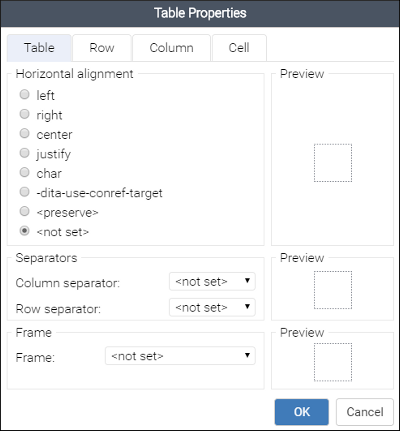Image resolution: width=400 pixels, height=431 pixels.
Task: Select the Table tab
Action: pos(39,48)
